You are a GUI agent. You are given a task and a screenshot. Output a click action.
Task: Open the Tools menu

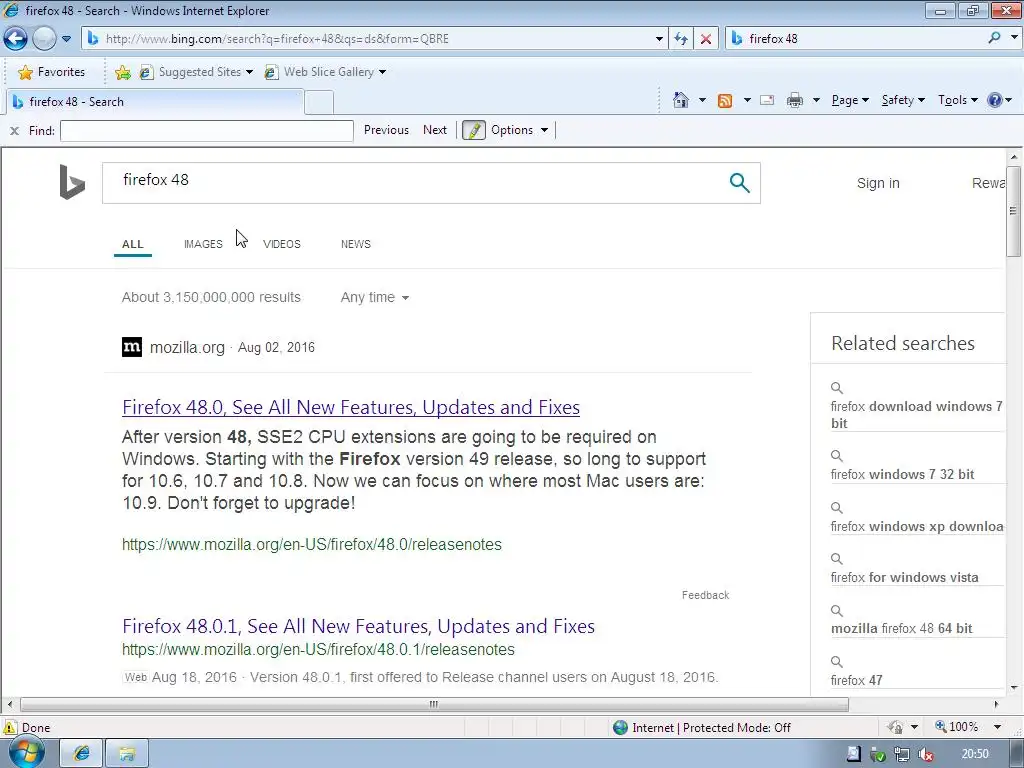957,100
